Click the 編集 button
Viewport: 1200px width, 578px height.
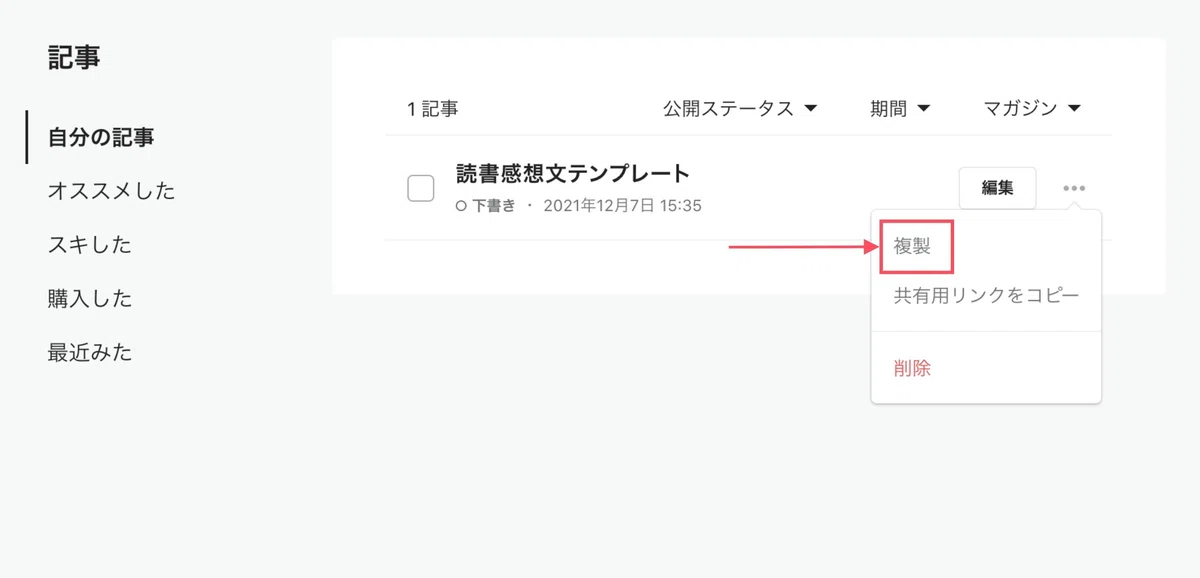click(x=997, y=188)
